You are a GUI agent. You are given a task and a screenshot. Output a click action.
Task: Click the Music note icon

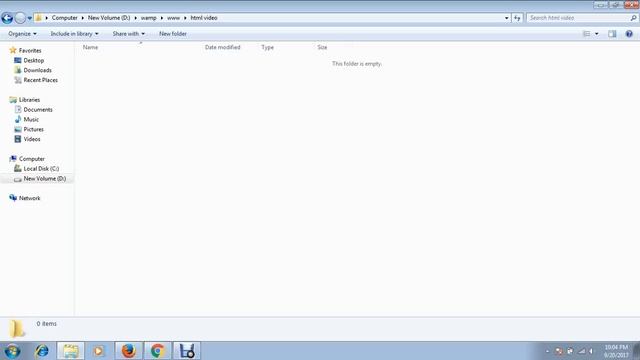click(18, 119)
